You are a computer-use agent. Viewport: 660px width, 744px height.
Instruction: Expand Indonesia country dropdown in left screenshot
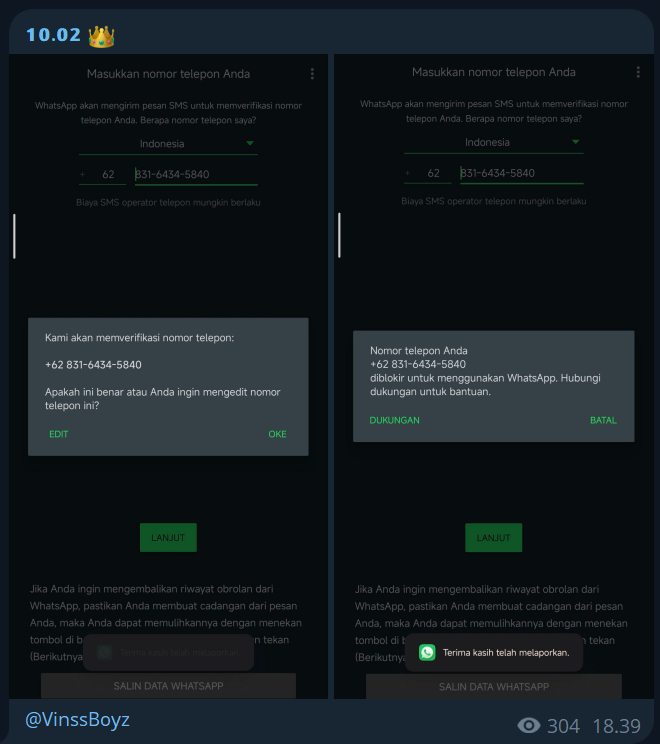click(168, 144)
